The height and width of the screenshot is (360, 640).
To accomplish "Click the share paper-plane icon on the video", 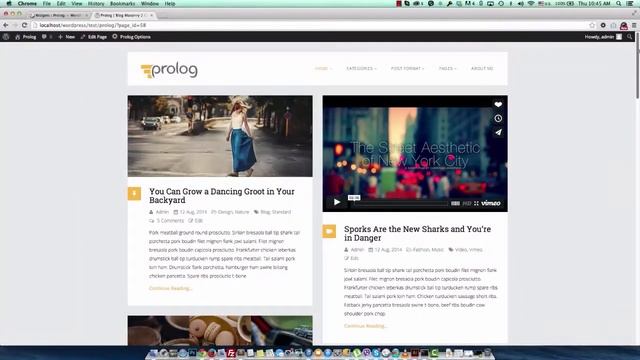I will [498, 132].
